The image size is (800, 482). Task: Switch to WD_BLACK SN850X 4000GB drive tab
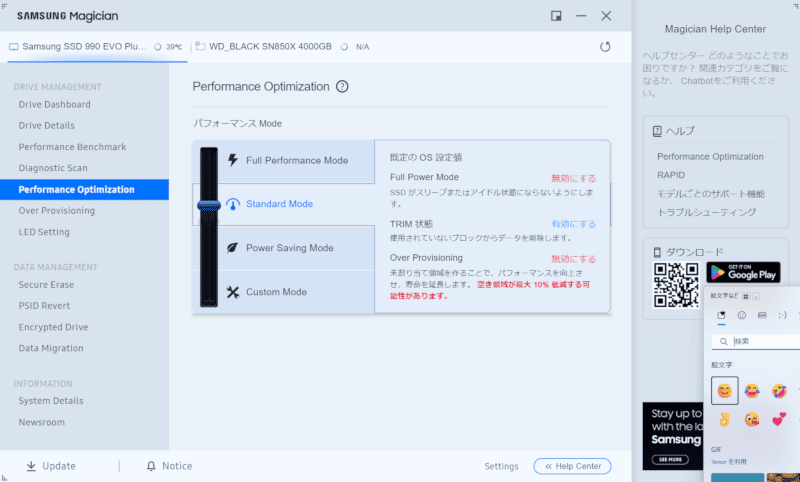tap(270, 46)
